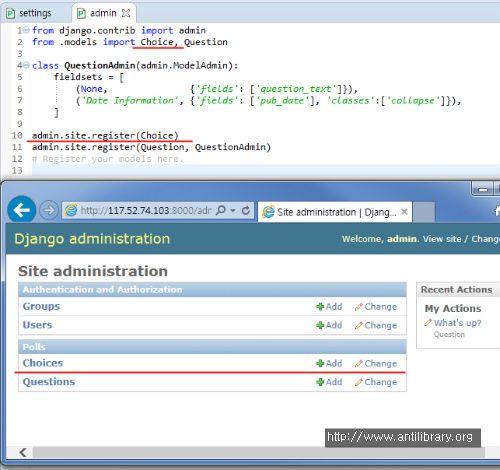This screenshot has width=500, height=470.
Task: Click the '# Register your models here.' comment
Action: [108, 159]
